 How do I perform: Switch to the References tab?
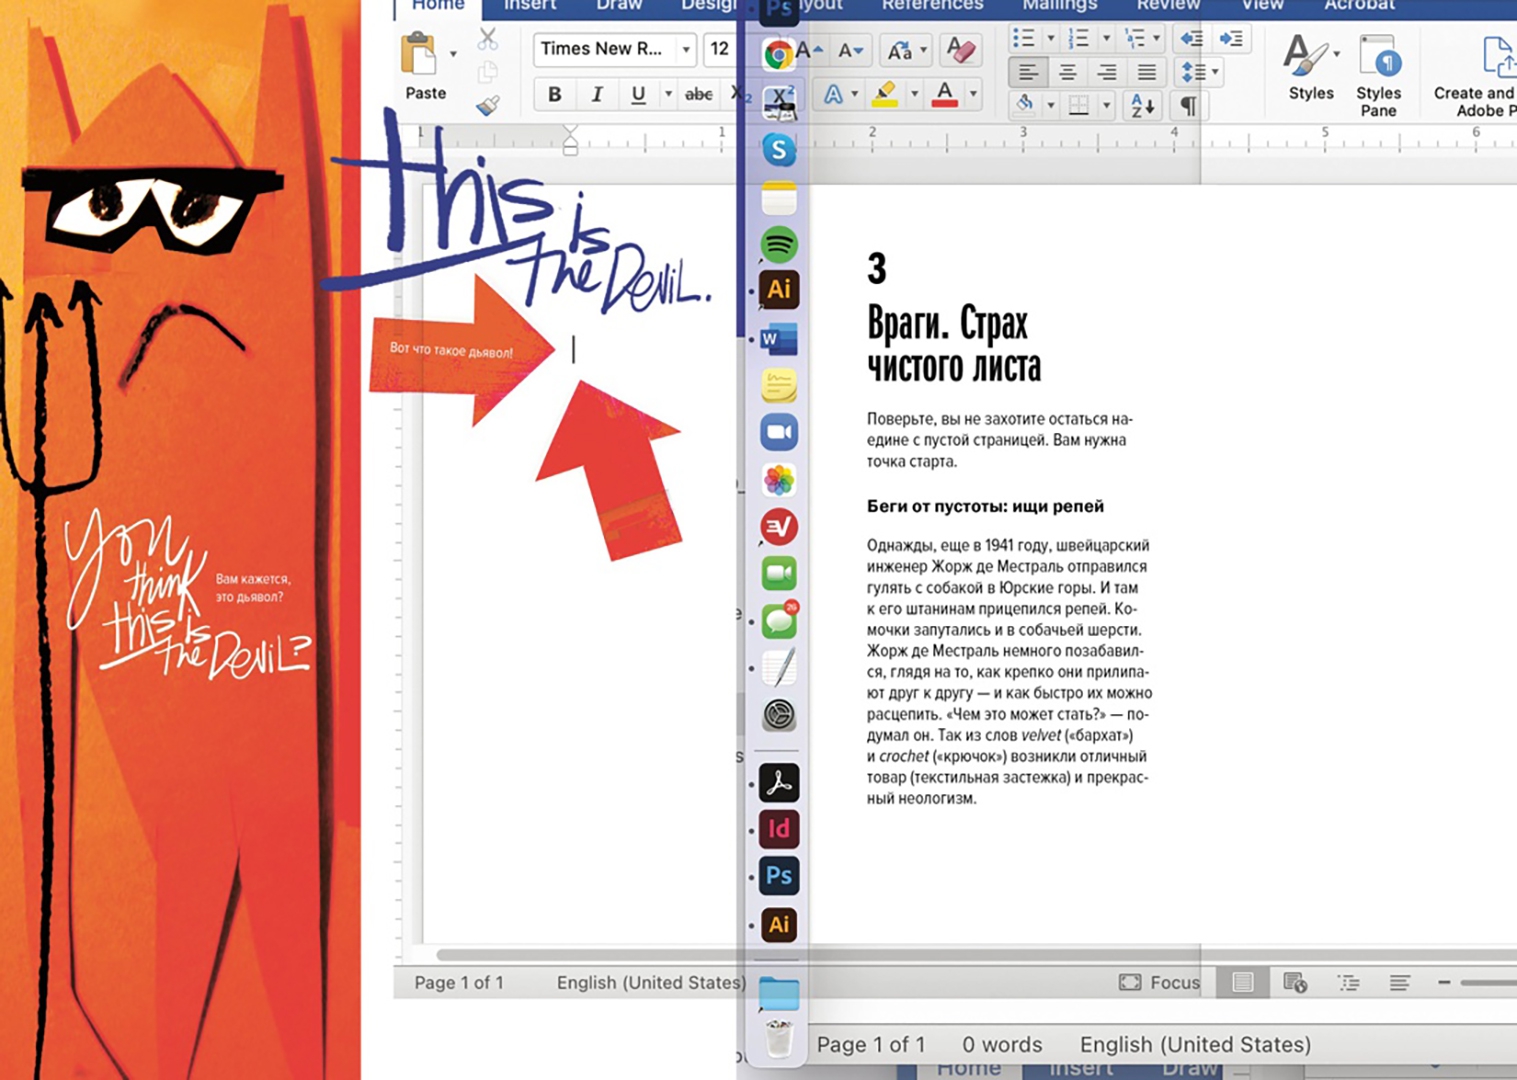(932, 6)
